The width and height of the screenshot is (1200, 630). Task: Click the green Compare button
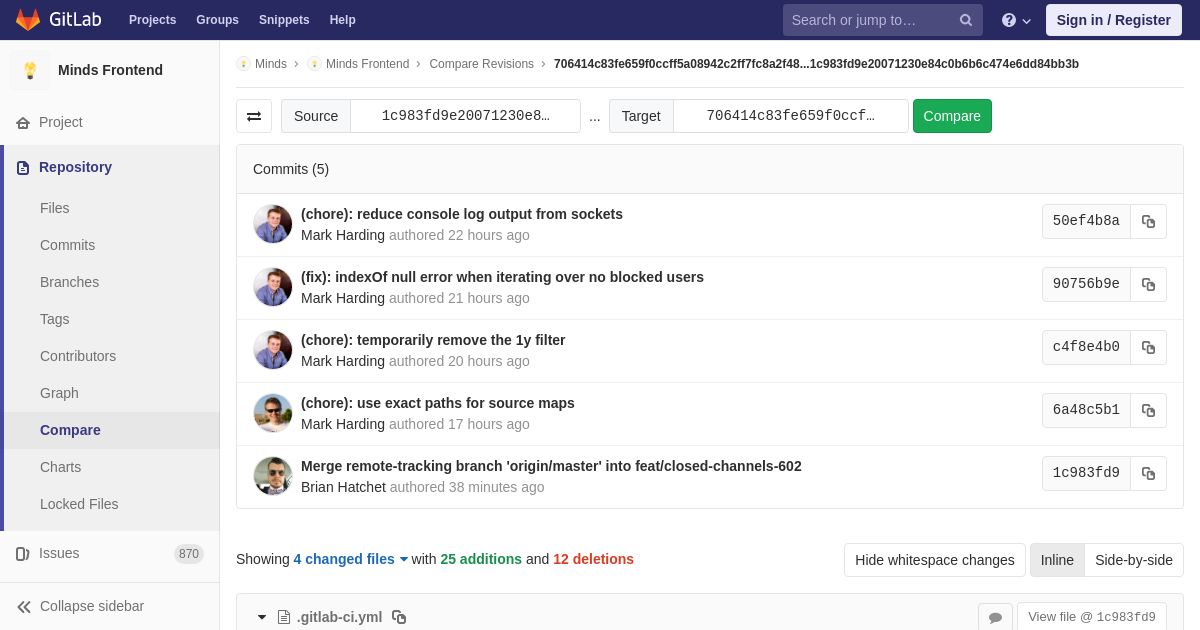coord(952,116)
